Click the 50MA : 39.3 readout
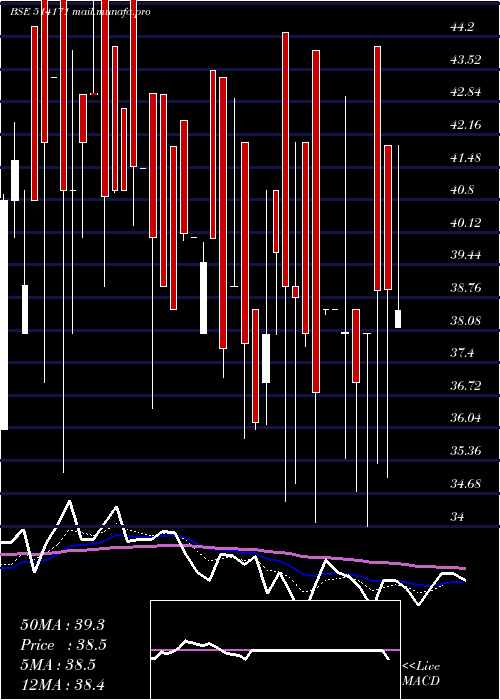This screenshot has height=700, width=500. (x=62, y=625)
